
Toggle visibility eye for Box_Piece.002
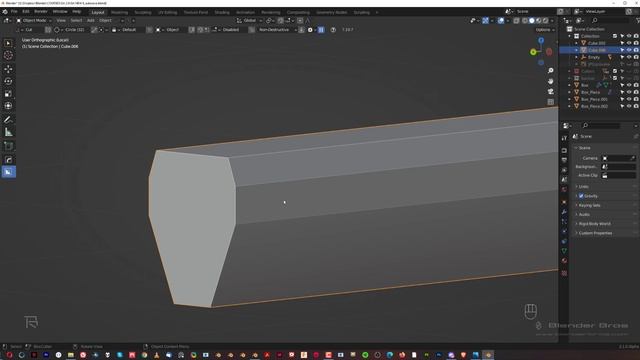(629, 106)
